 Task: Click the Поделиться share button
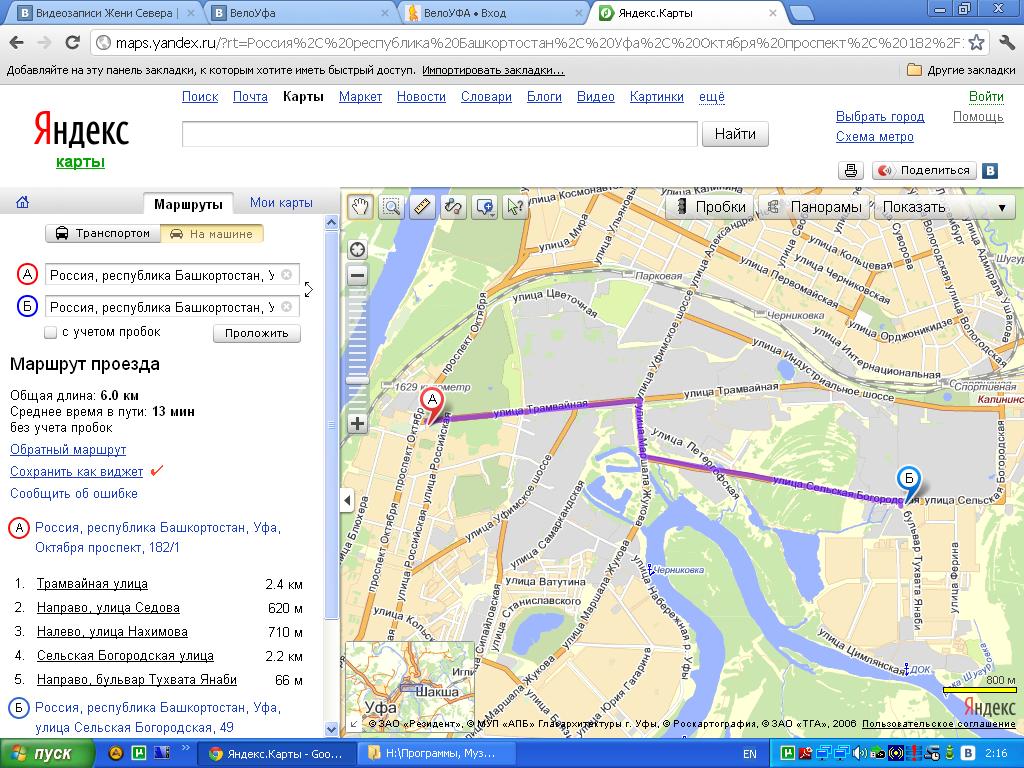pyautogui.click(x=925, y=170)
